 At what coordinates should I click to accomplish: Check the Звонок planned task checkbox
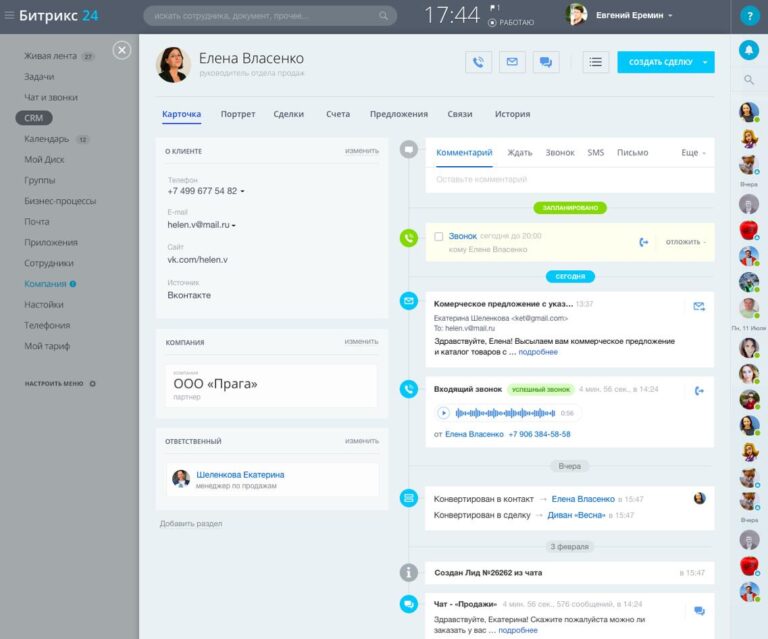[439, 237]
